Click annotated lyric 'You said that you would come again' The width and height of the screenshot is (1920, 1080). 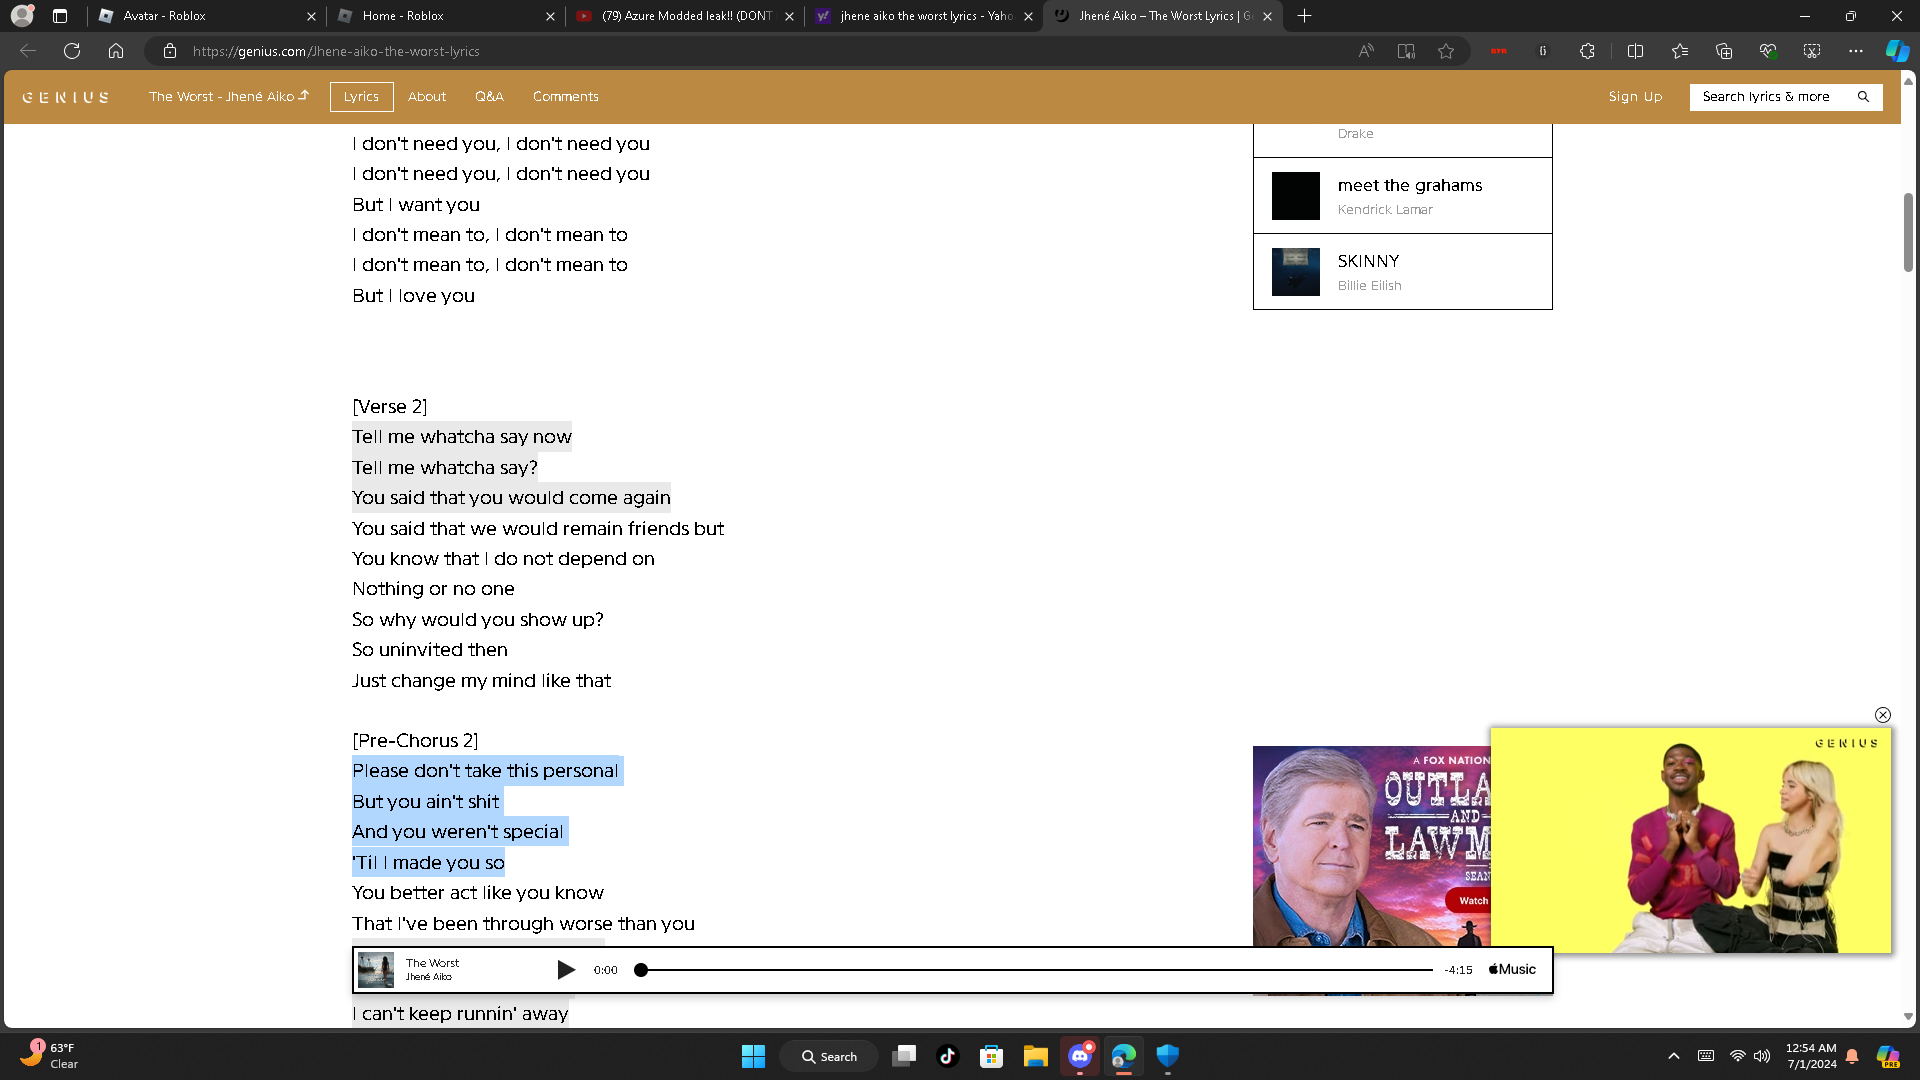pos(511,498)
